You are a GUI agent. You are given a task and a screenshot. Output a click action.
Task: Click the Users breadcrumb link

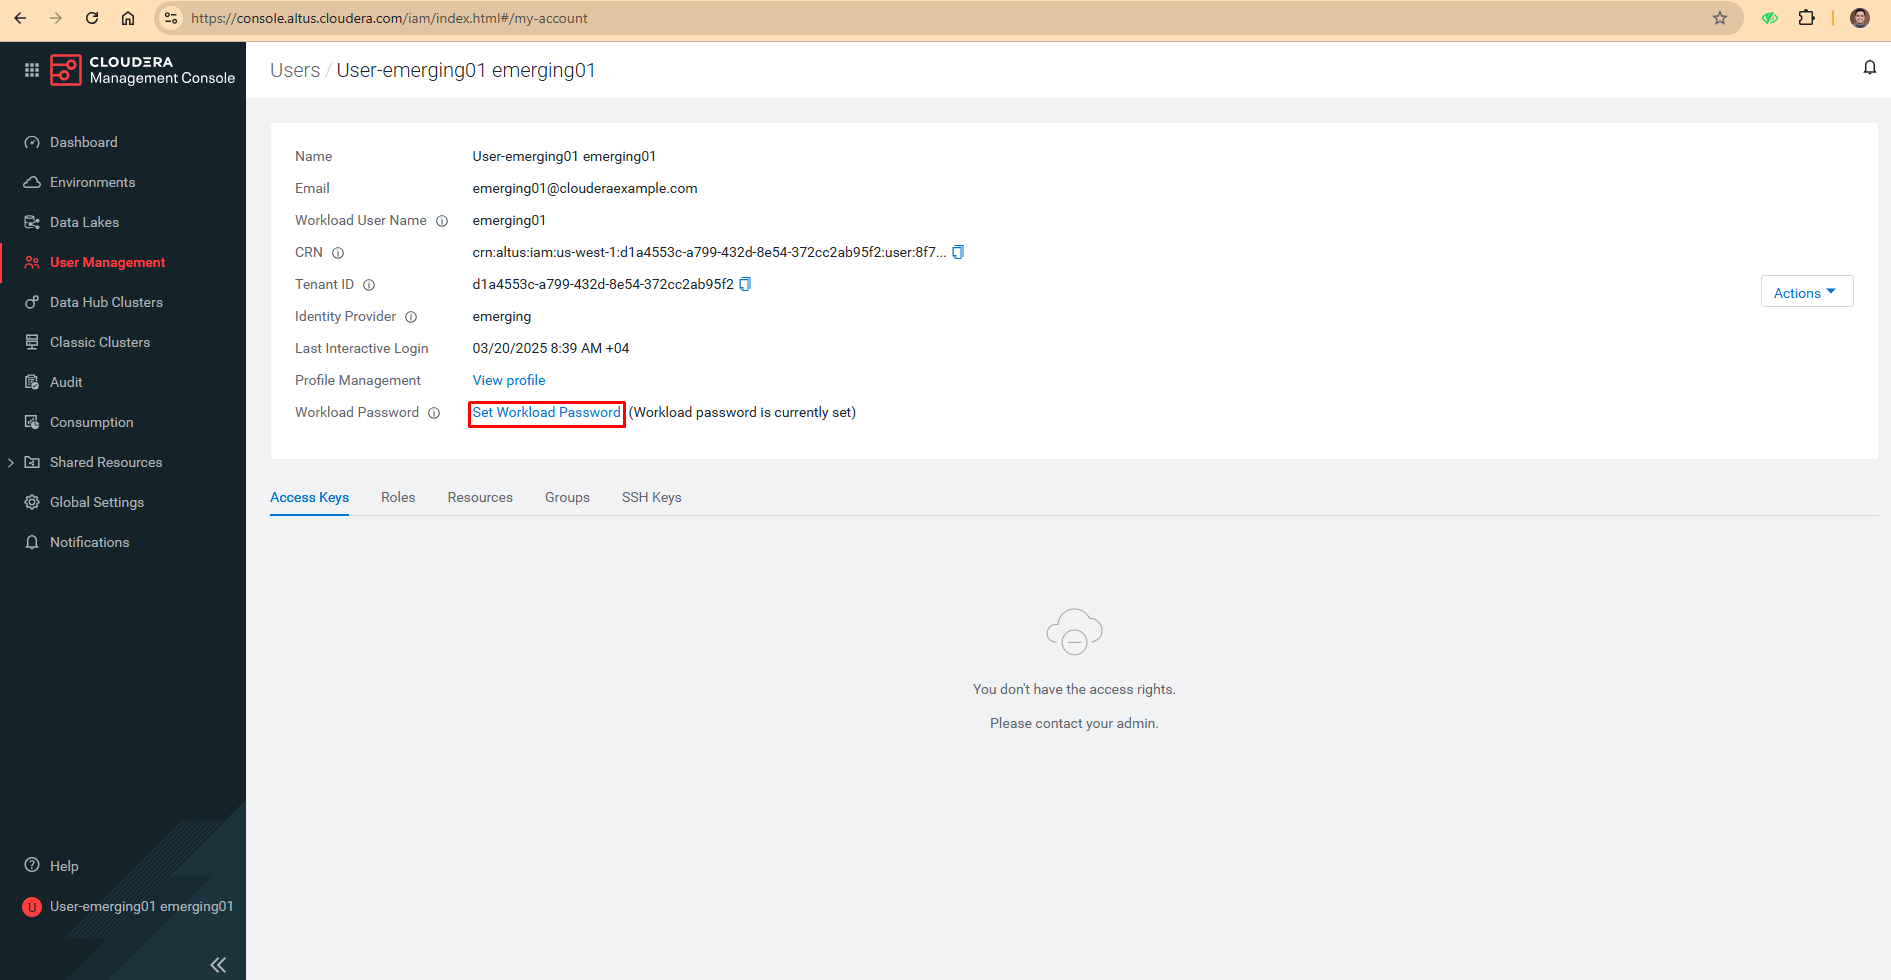click(295, 70)
